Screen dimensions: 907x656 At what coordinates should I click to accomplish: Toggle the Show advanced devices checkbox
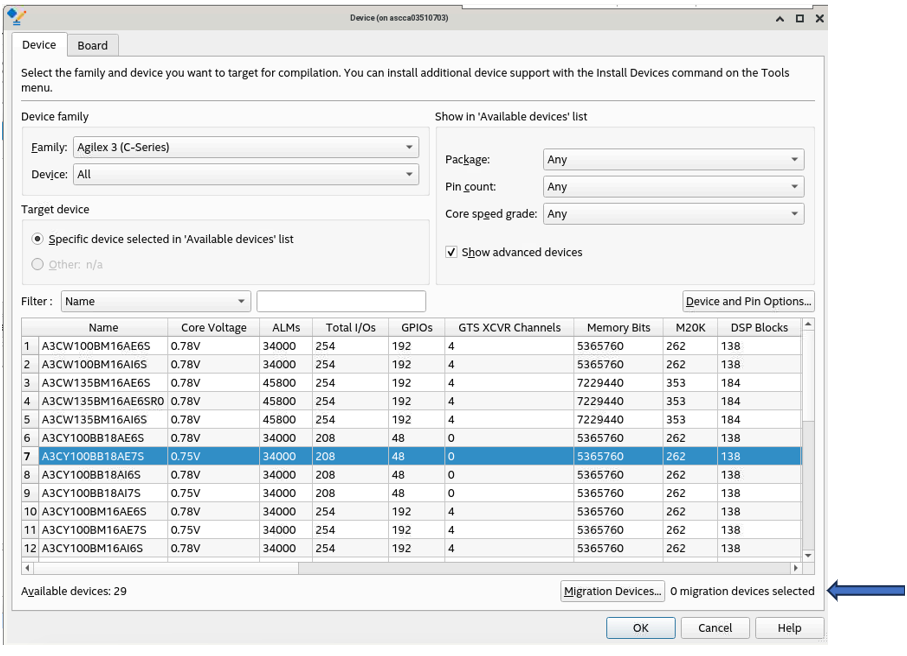click(x=451, y=252)
